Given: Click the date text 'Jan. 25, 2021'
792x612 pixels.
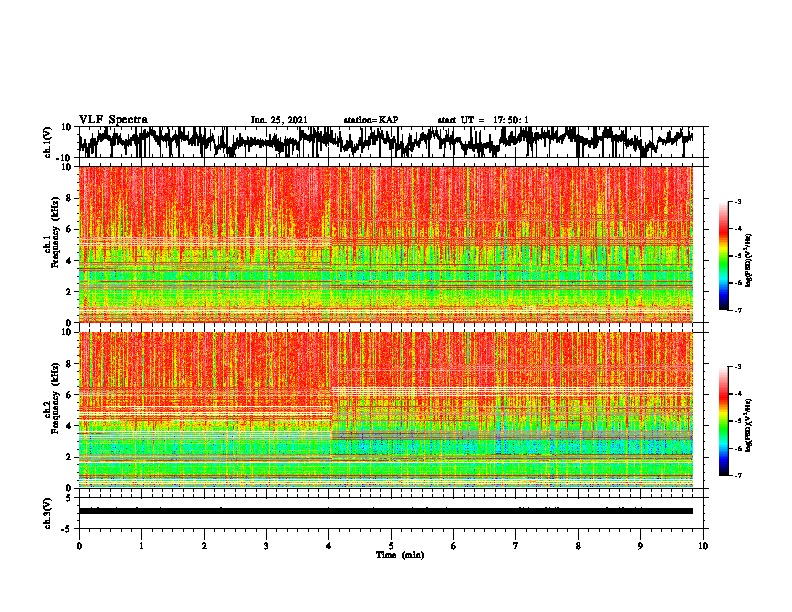Looking at the screenshot, I should click(x=279, y=120).
